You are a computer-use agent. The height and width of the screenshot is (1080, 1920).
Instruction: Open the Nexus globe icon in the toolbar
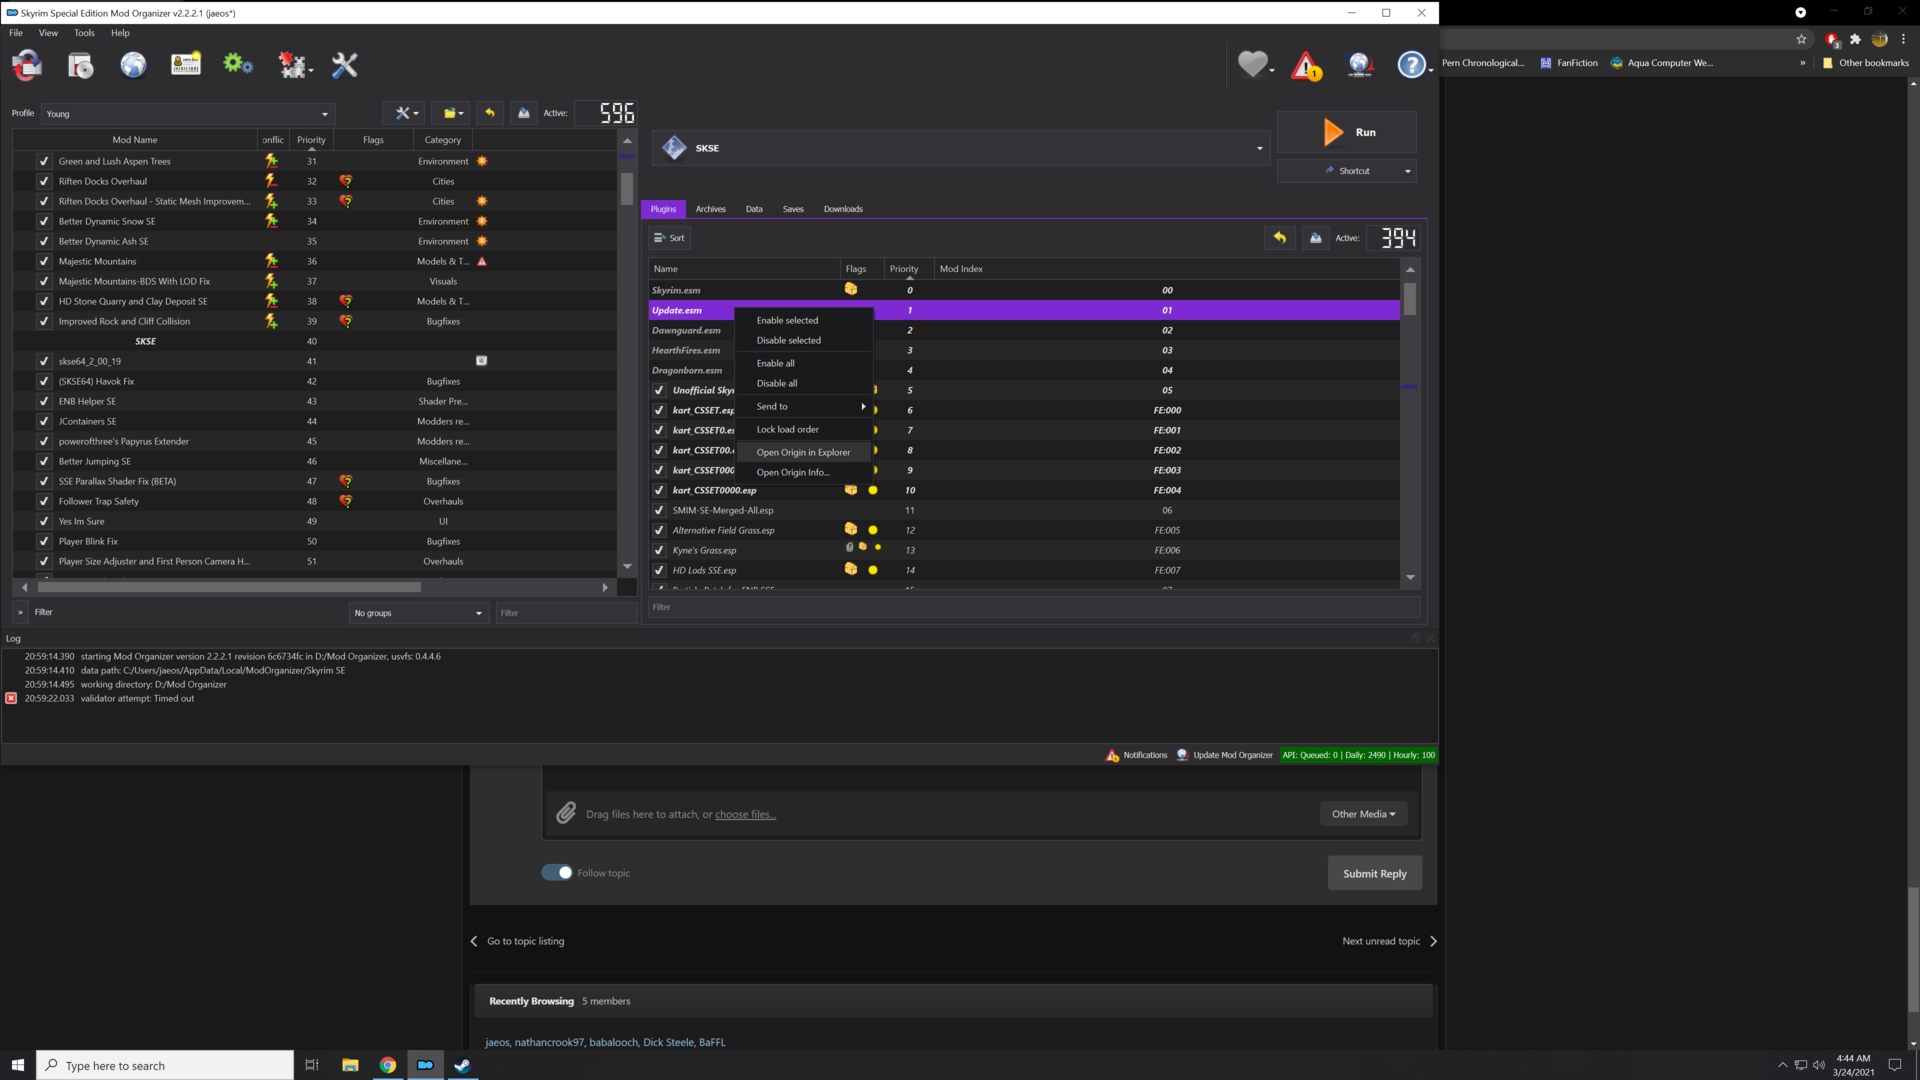pos(133,66)
